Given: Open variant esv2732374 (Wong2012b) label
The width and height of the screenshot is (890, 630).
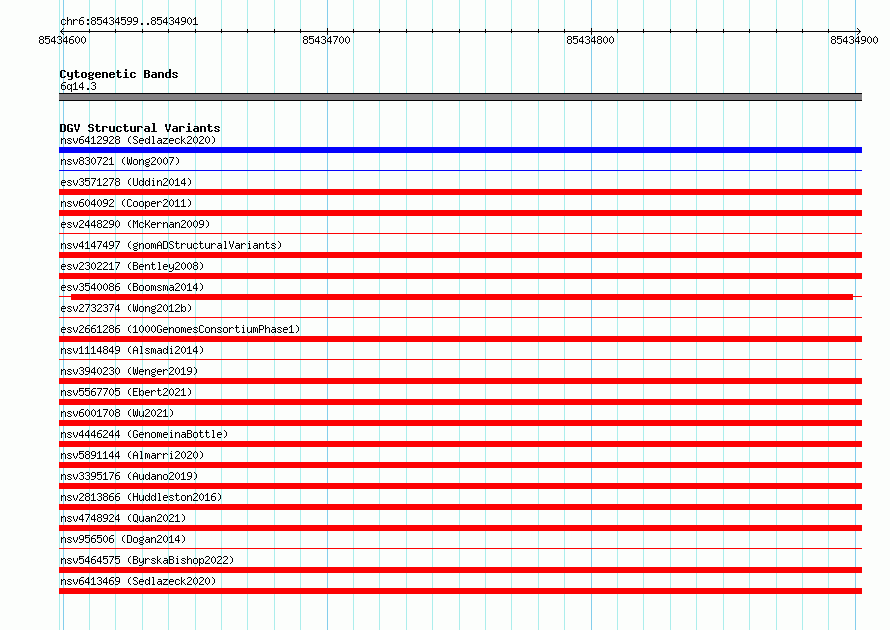Looking at the screenshot, I should (126, 308).
